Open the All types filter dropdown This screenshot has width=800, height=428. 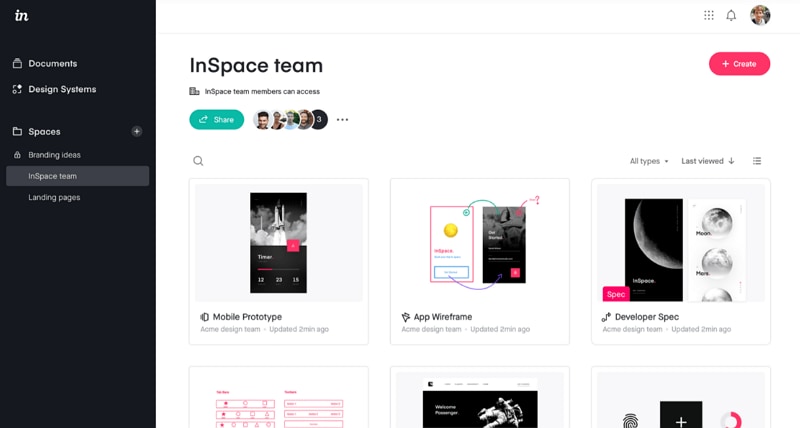point(648,161)
